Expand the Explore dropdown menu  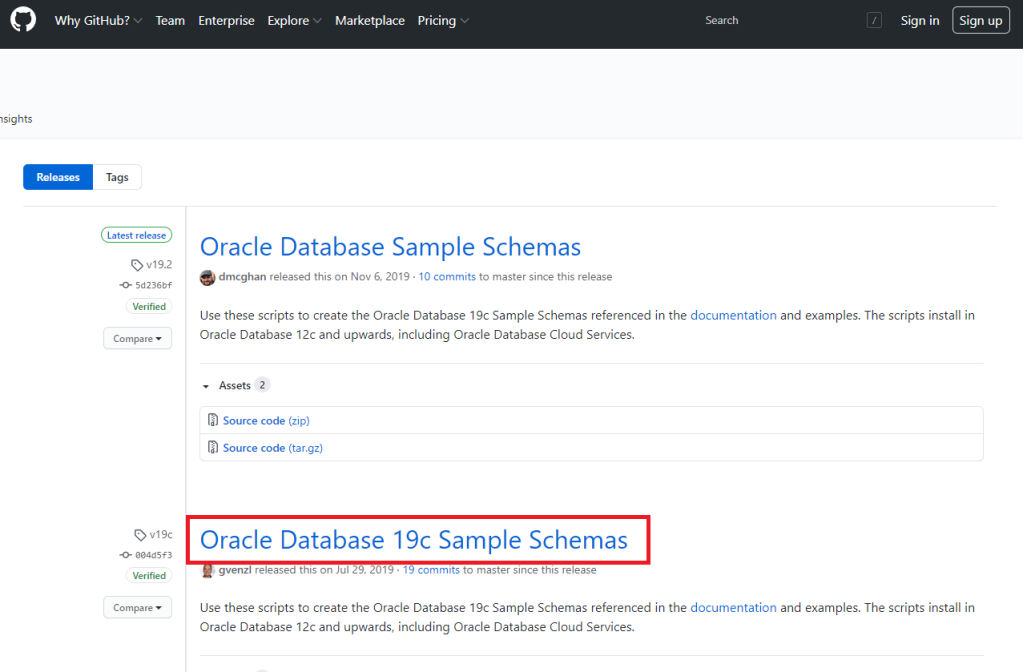click(294, 20)
